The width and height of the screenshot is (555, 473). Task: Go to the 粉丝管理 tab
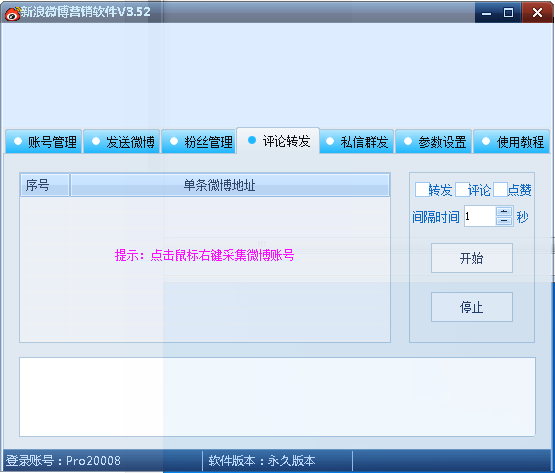click(x=199, y=142)
